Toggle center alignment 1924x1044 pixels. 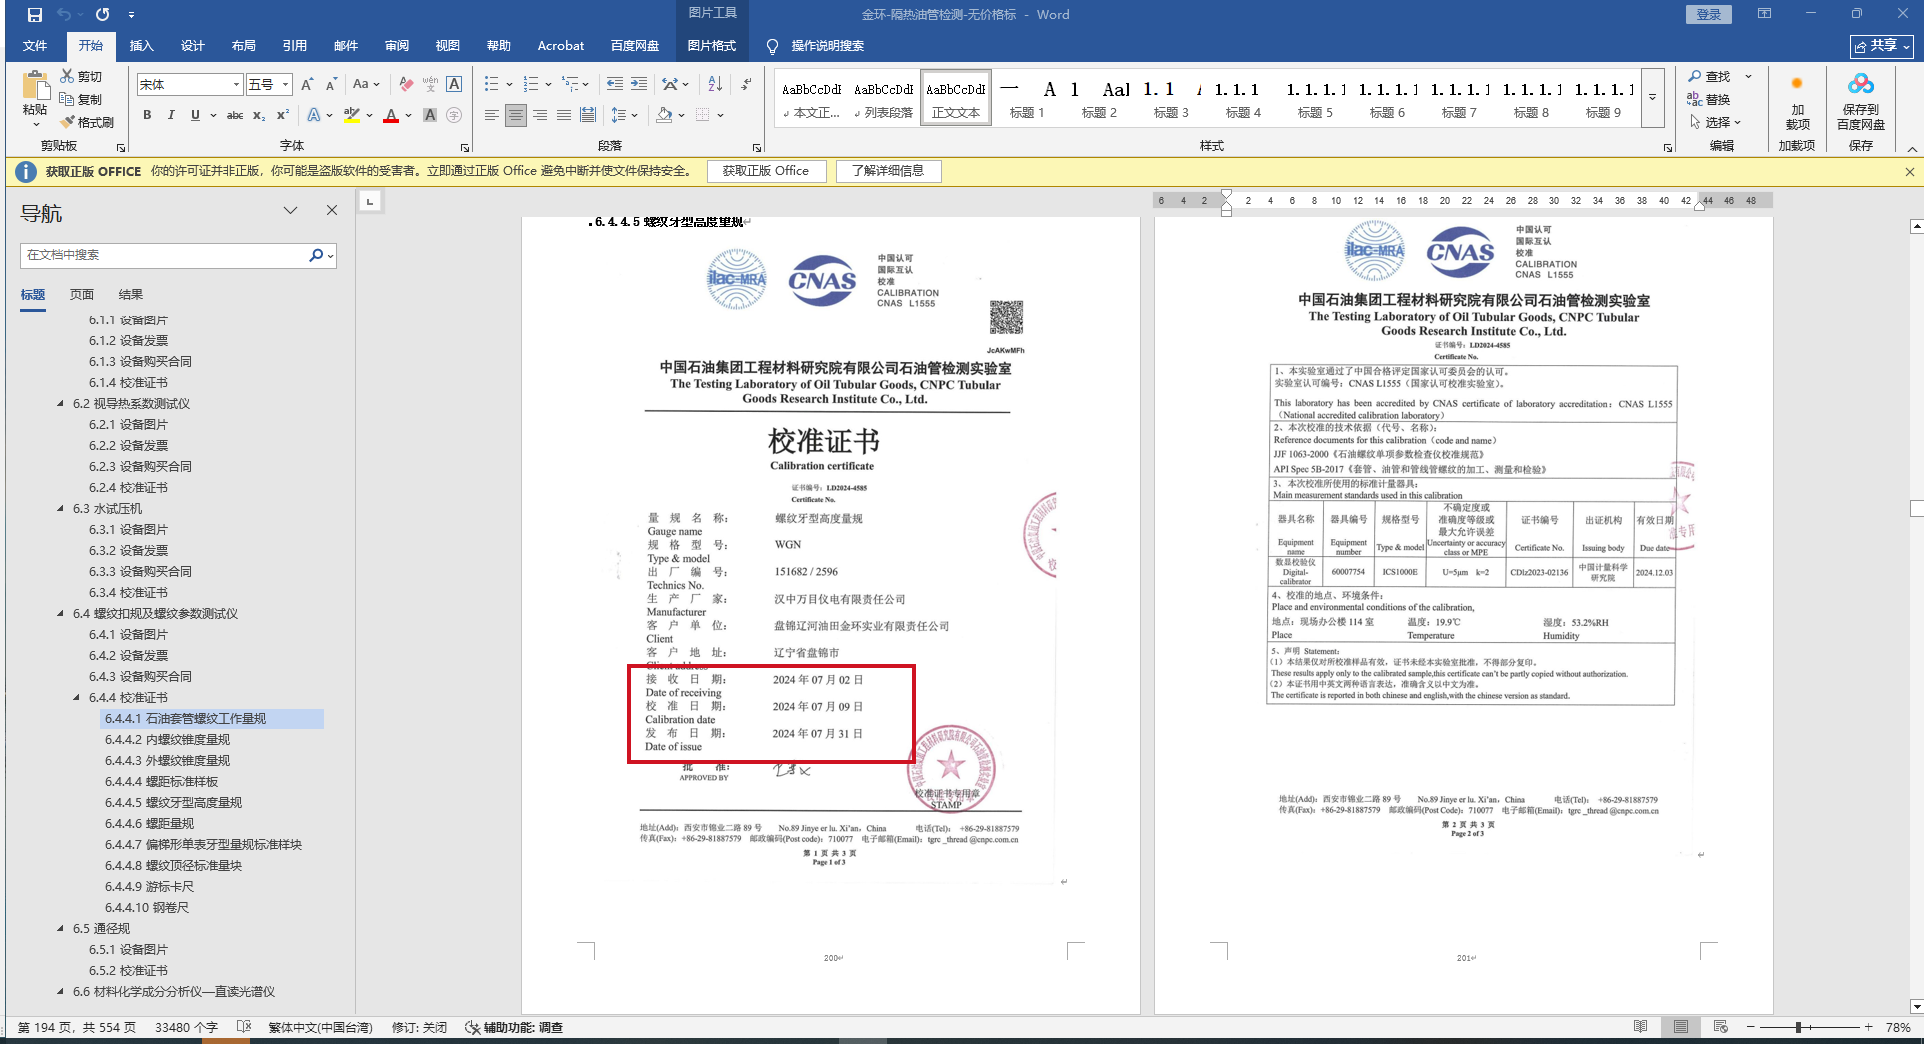pyautogui.click(x=516, y=115)
